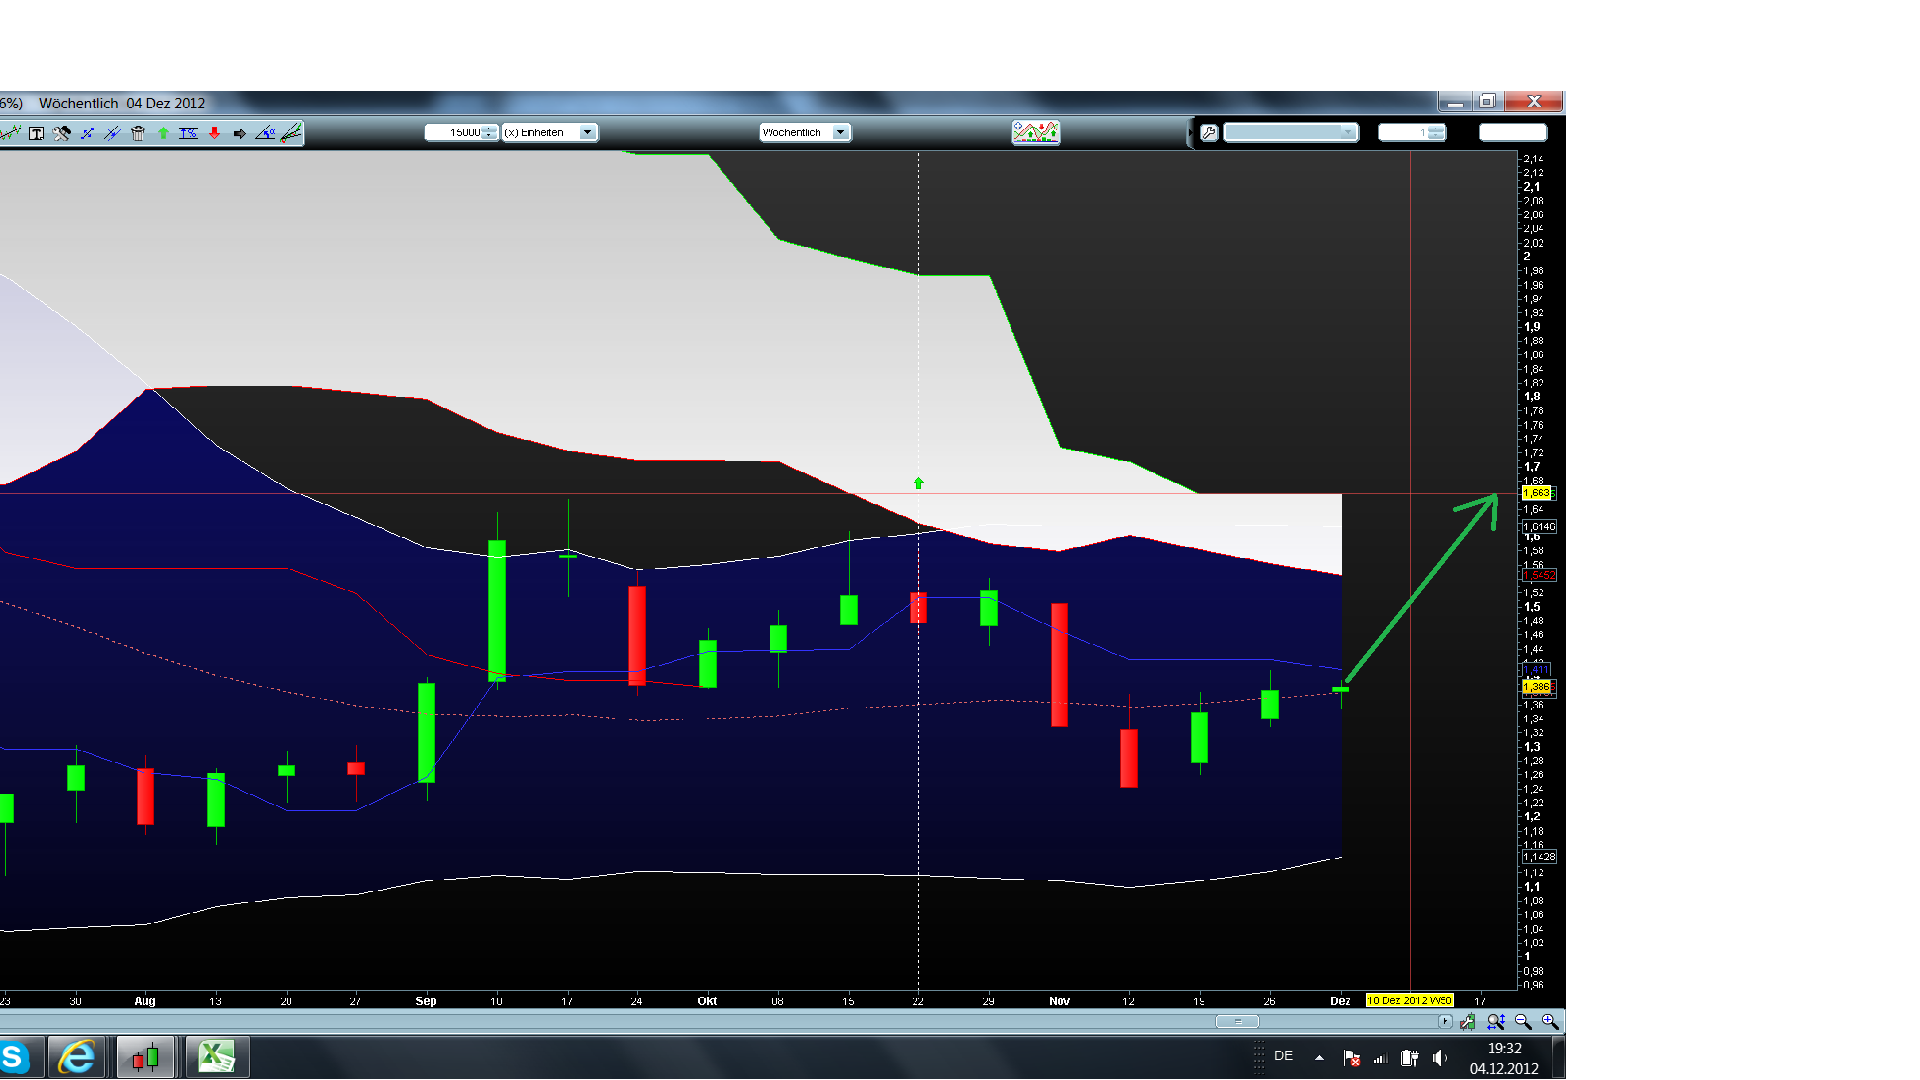Viewport: 1920px width, 1080px height.
Task: Click the hammer and wrench settings icon
Action: coord(62,133)
